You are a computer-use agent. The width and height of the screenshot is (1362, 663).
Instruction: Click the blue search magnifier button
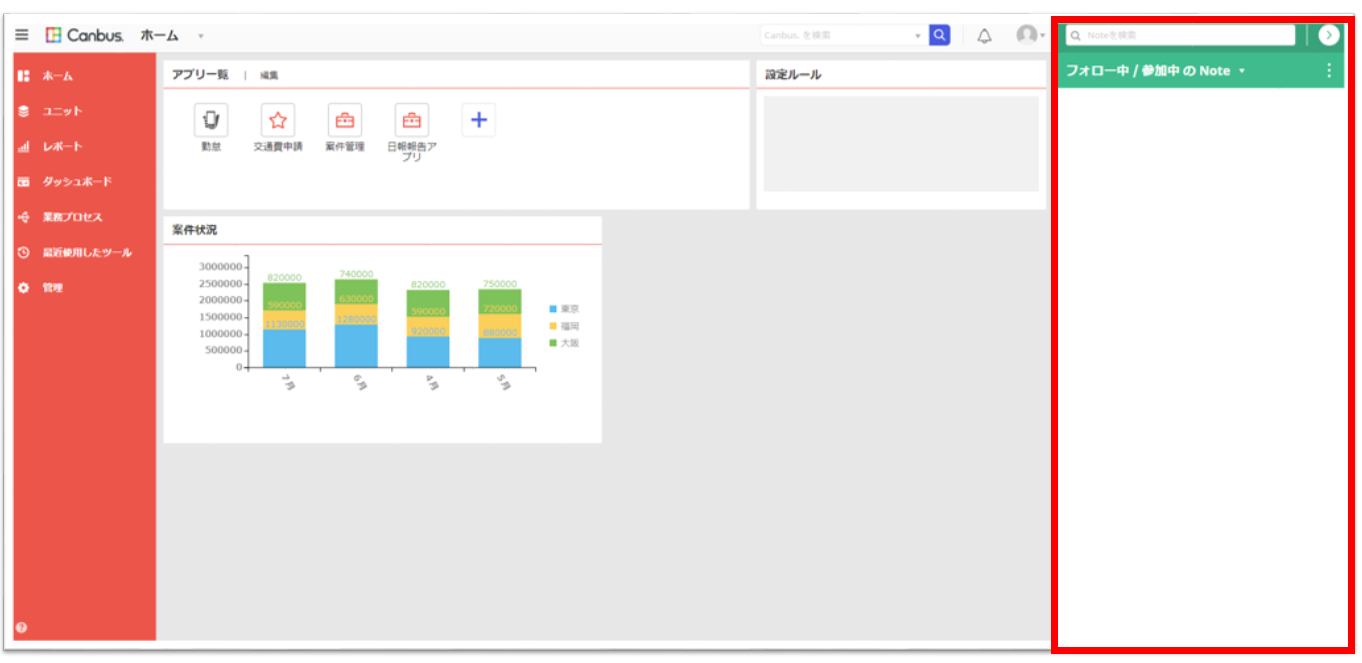tap(939, 35)
